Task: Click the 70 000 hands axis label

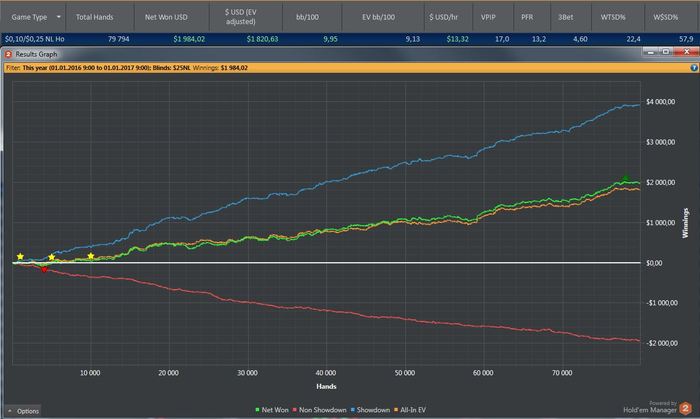Action: [x=562, y=373]
